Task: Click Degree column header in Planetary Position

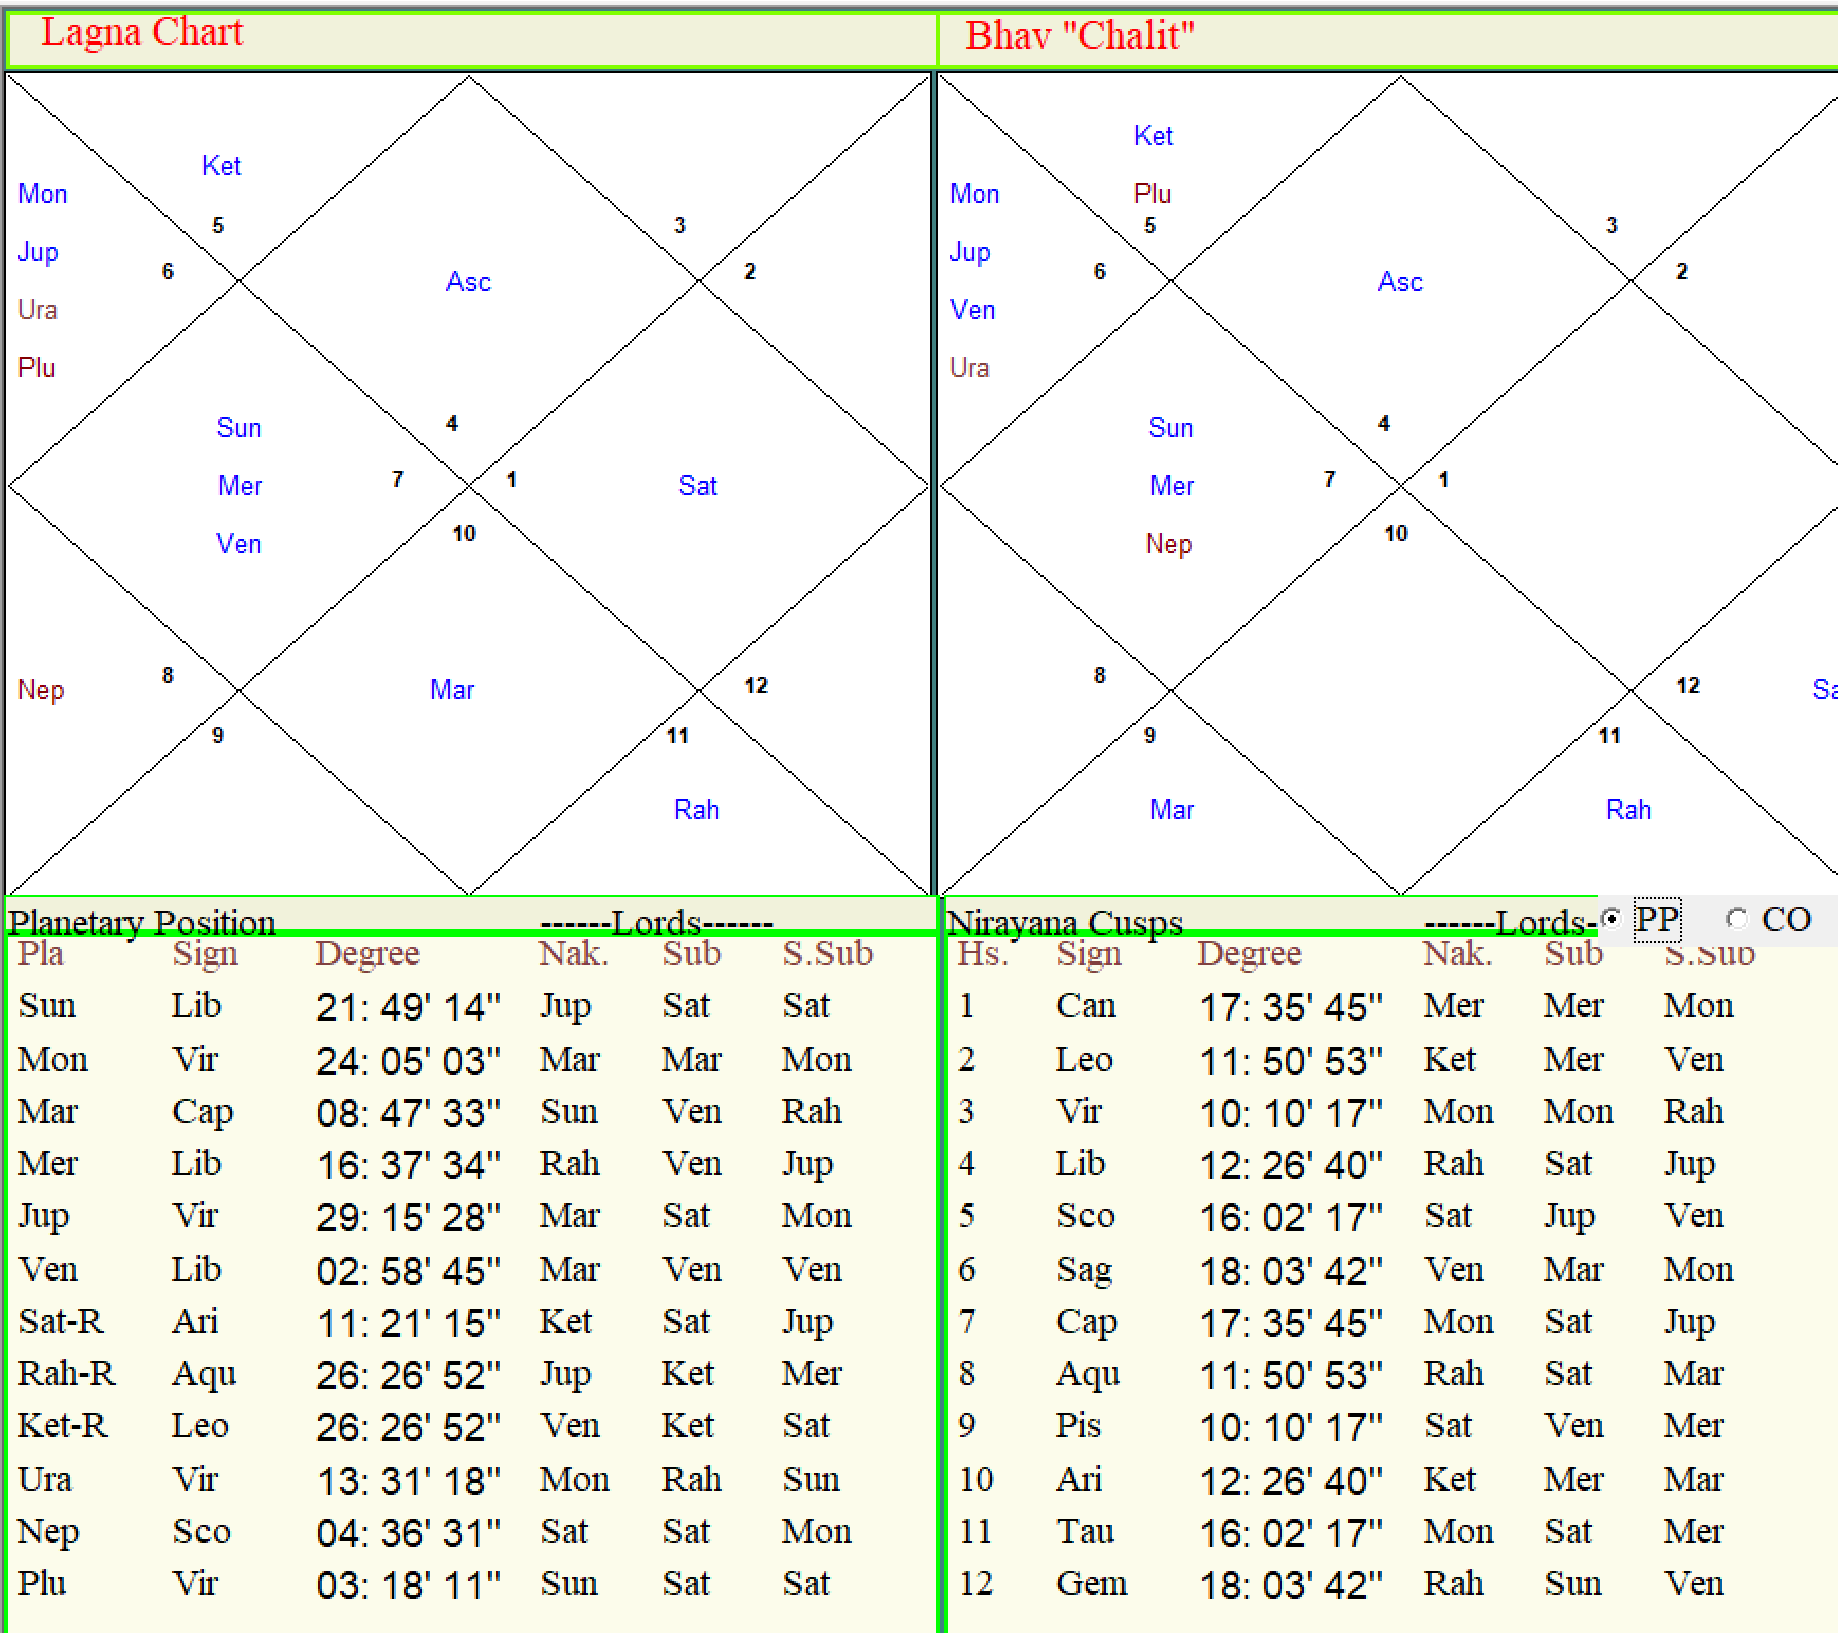Action: pyautogui.click(x=367, y=954)
